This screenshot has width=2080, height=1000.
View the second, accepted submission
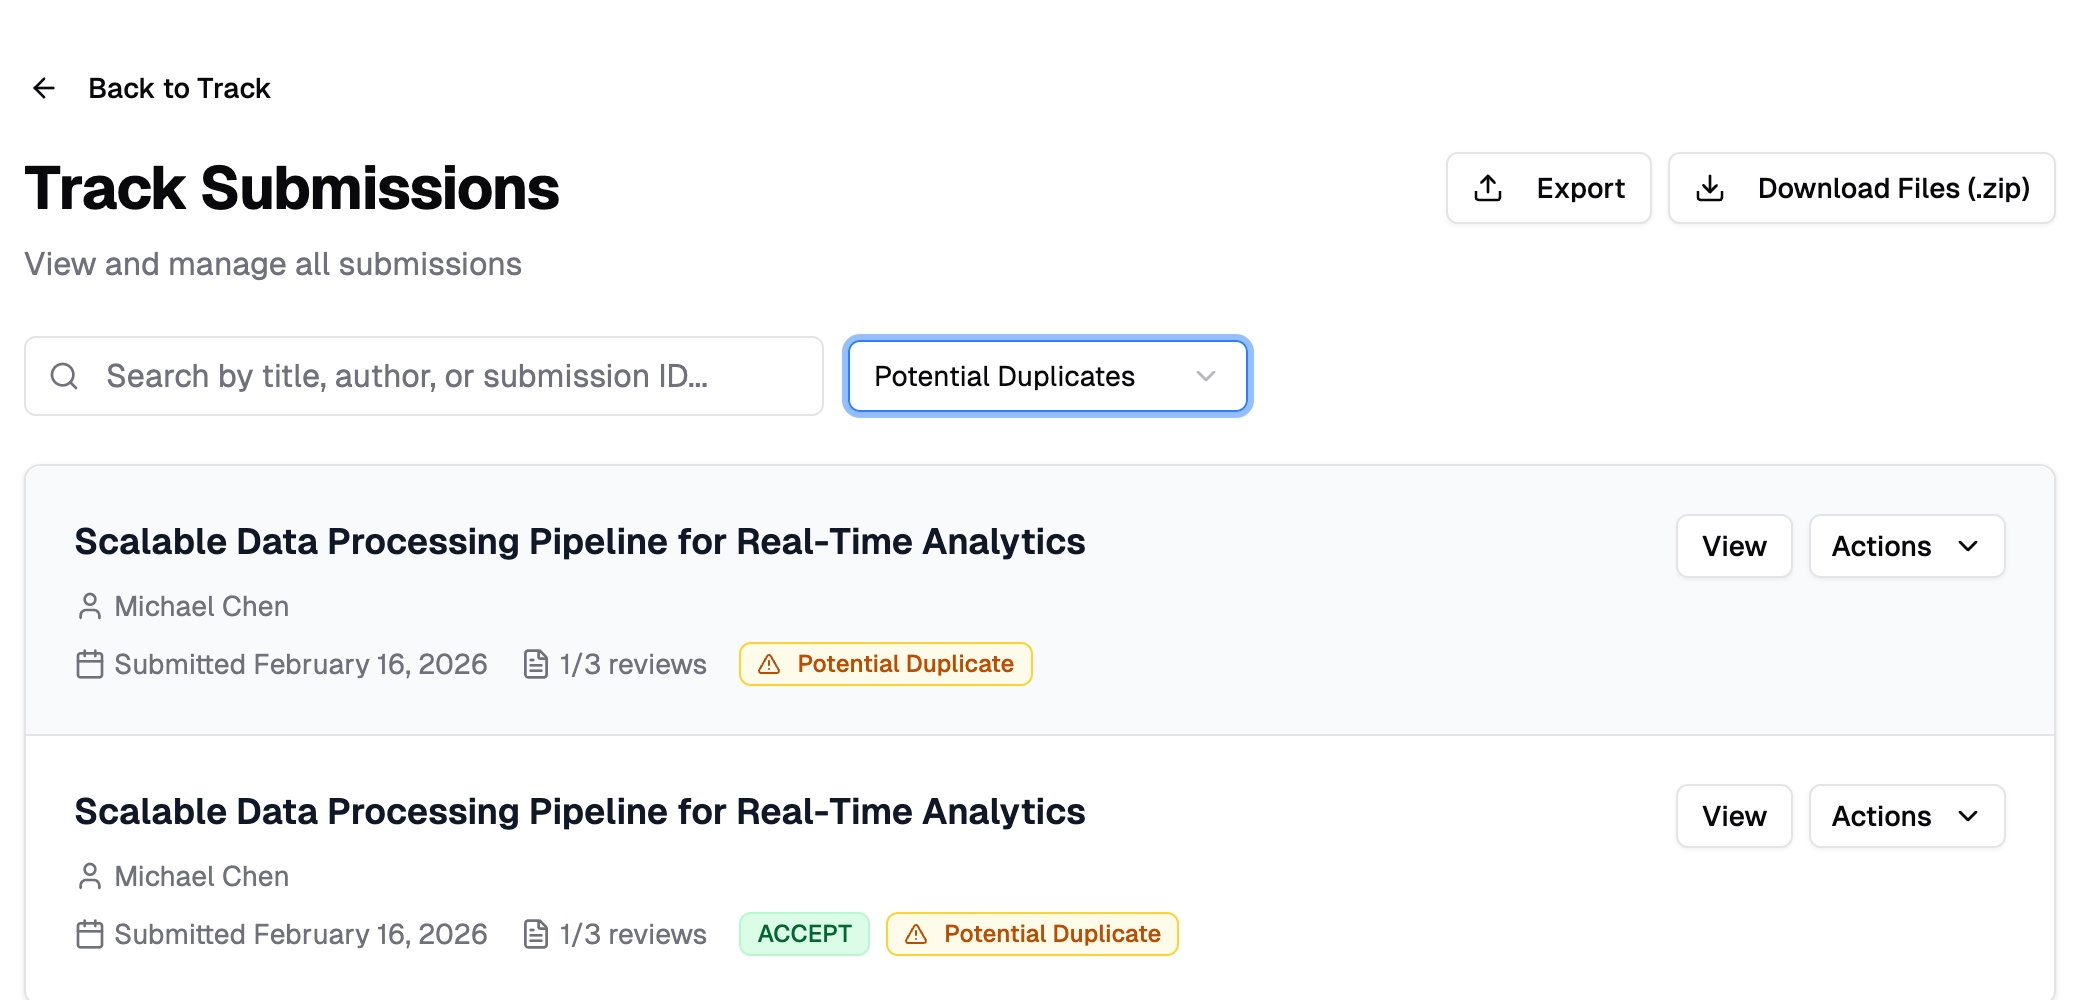1734,816
